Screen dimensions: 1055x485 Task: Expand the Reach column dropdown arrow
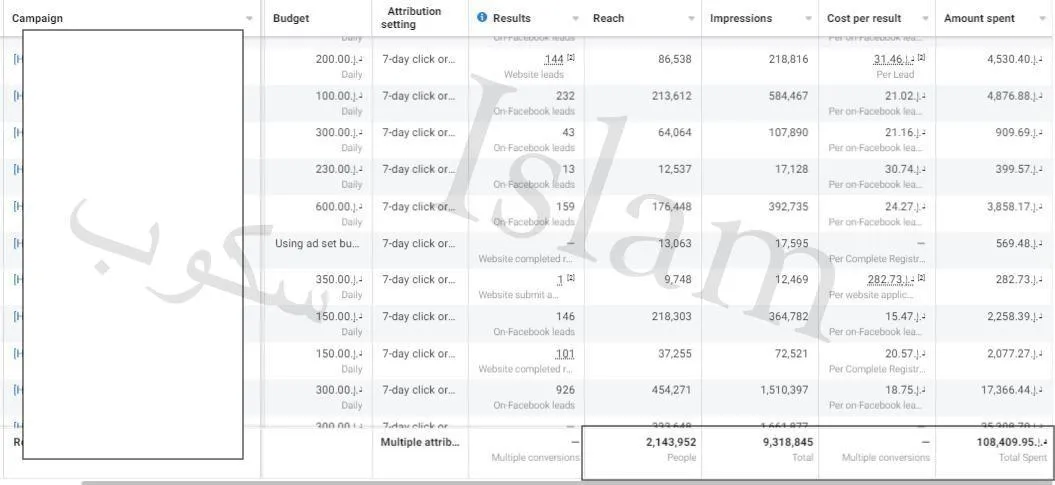692,19
